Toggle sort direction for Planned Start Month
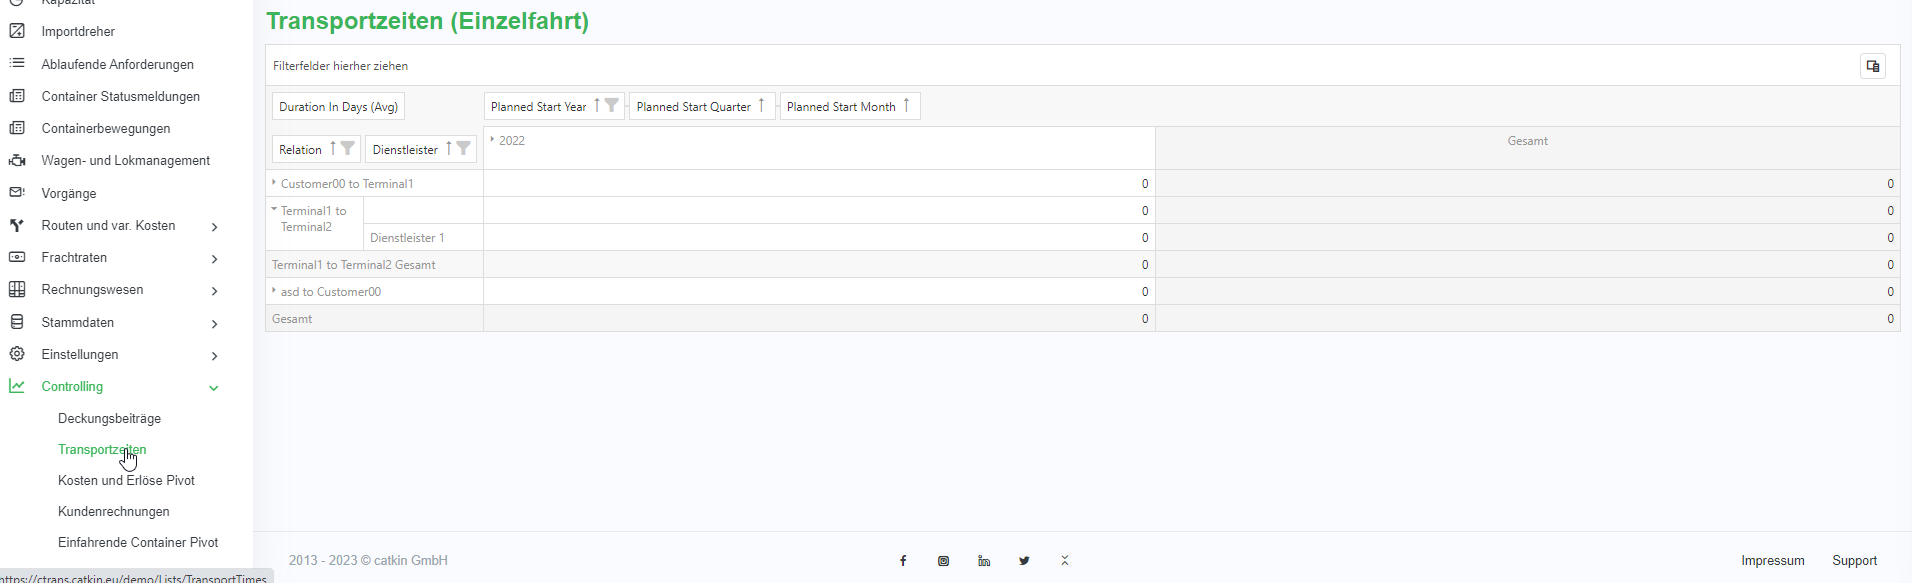The height and width of the screenshot is (583, 1912). pos(906,106)
